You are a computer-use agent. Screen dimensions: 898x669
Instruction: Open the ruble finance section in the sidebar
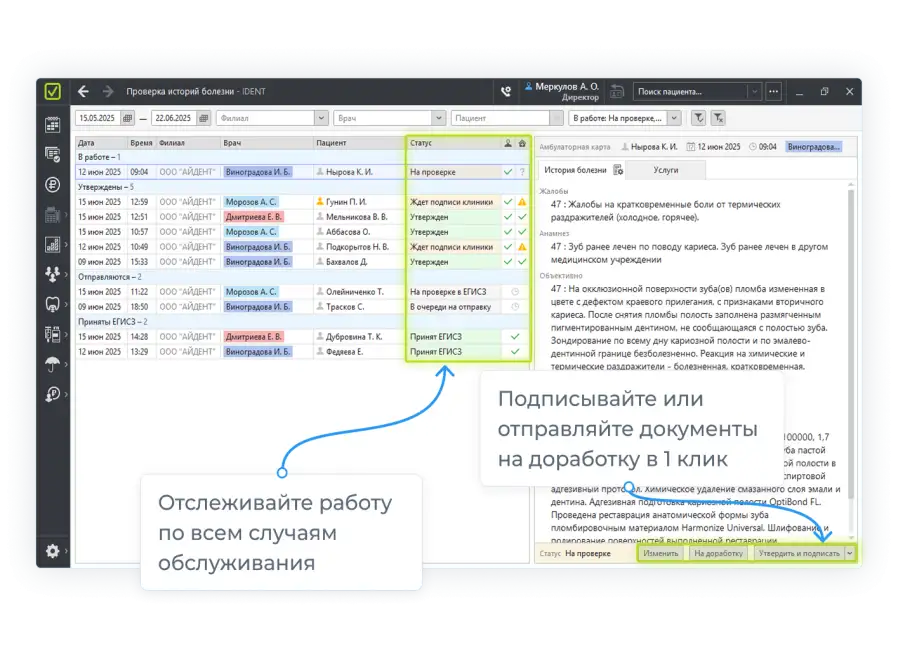(53, 184)
